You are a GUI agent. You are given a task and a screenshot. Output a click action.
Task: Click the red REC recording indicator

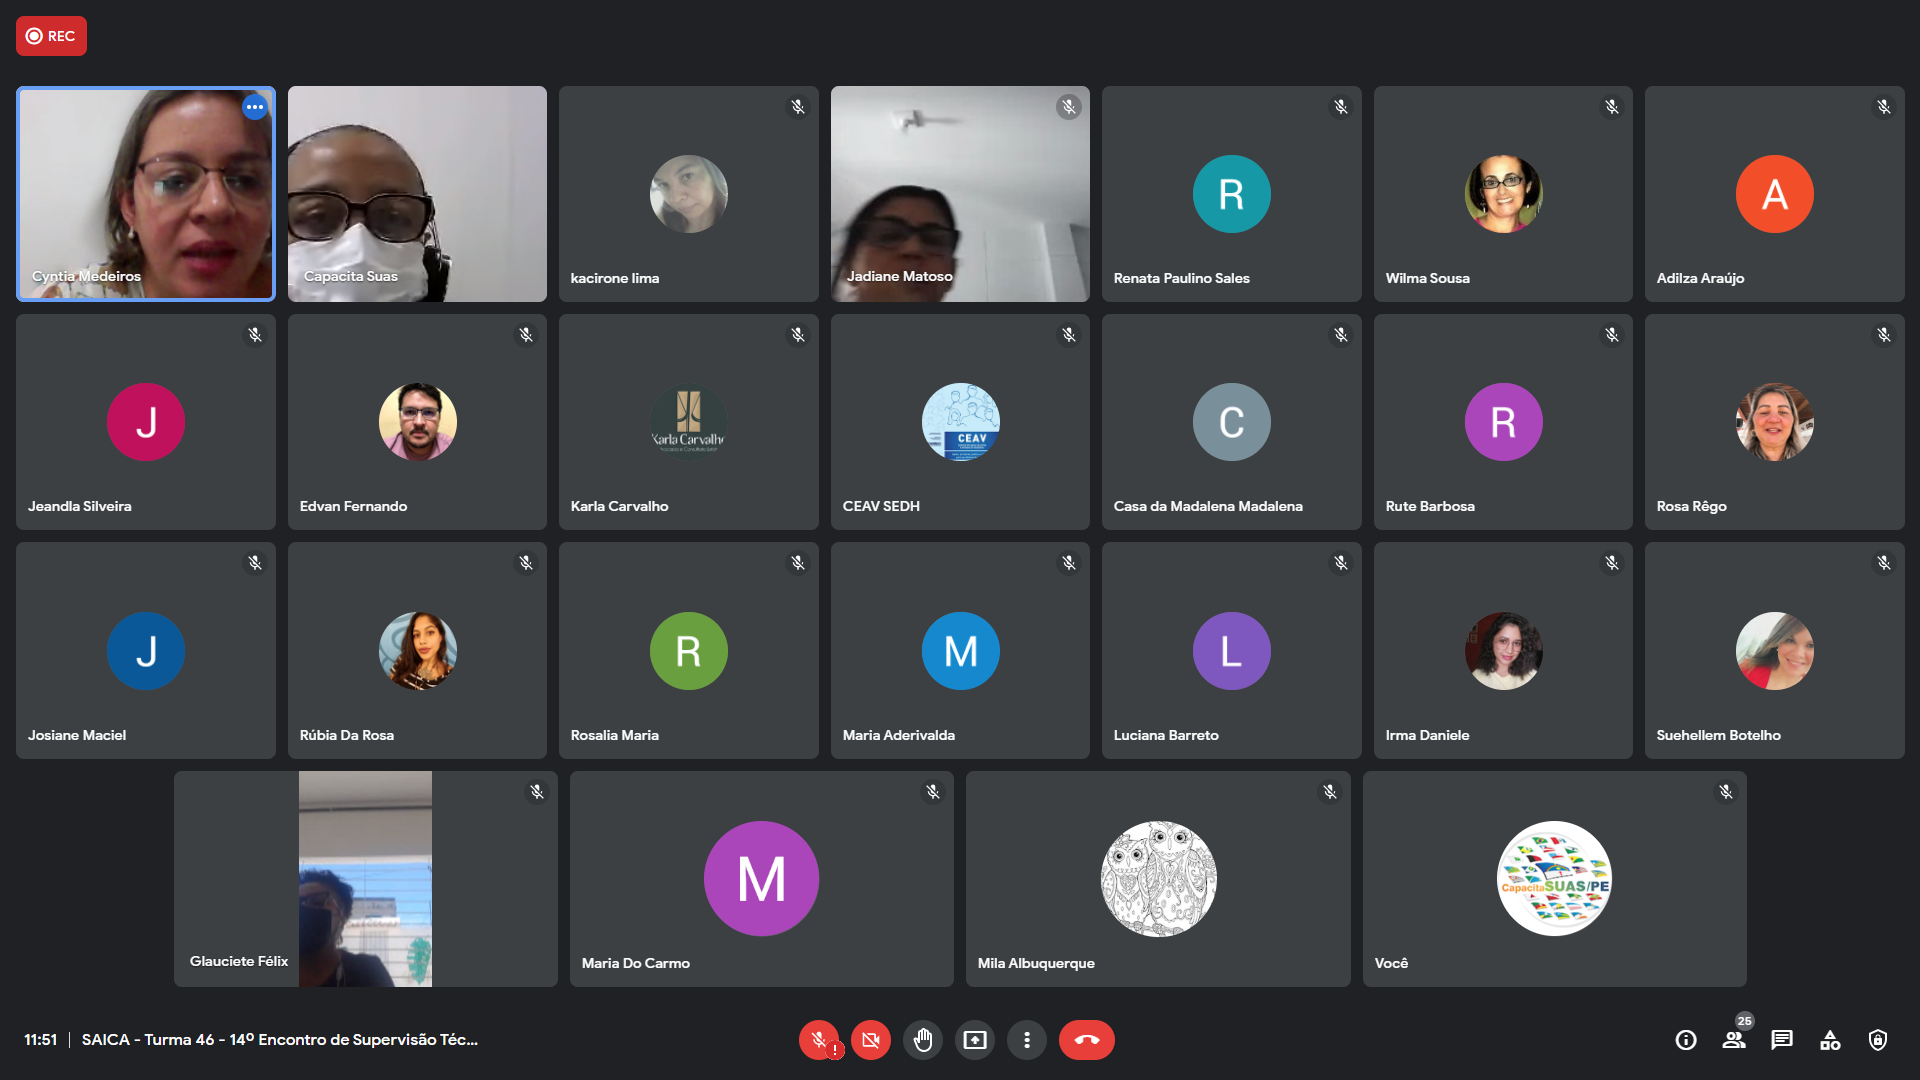(51, 36)
